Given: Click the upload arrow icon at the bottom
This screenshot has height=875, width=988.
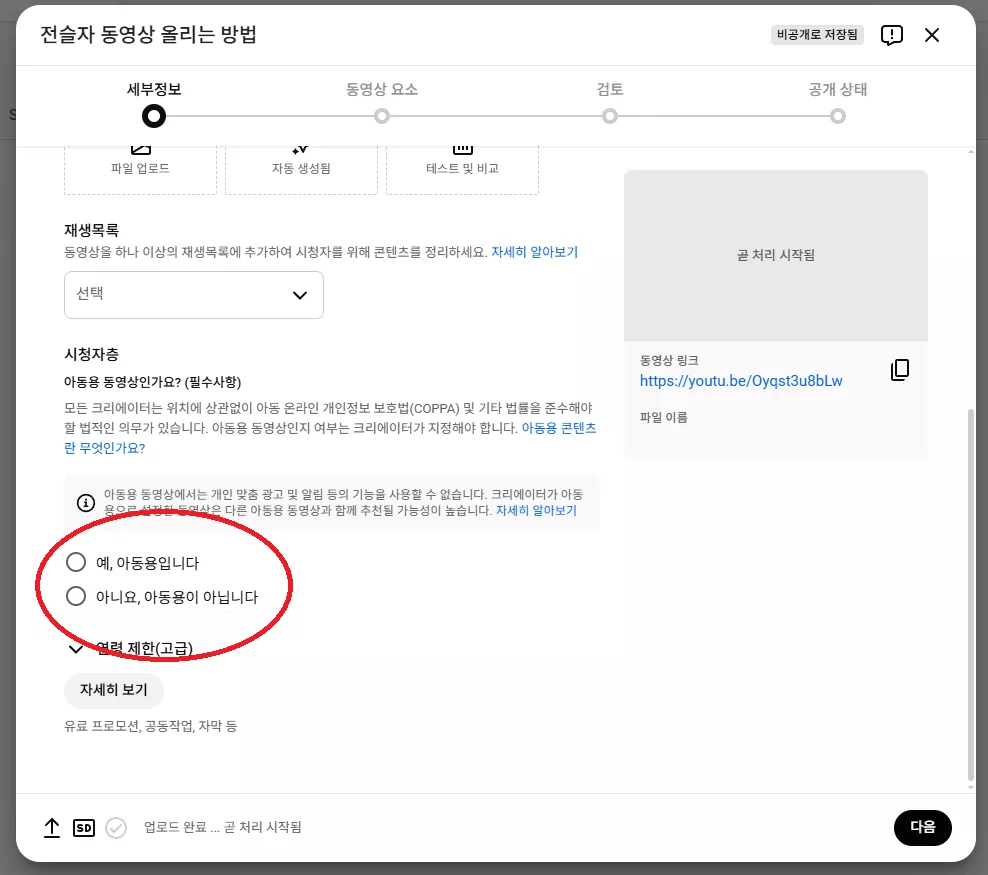Looking at the screenshot, I should (52, 828).
